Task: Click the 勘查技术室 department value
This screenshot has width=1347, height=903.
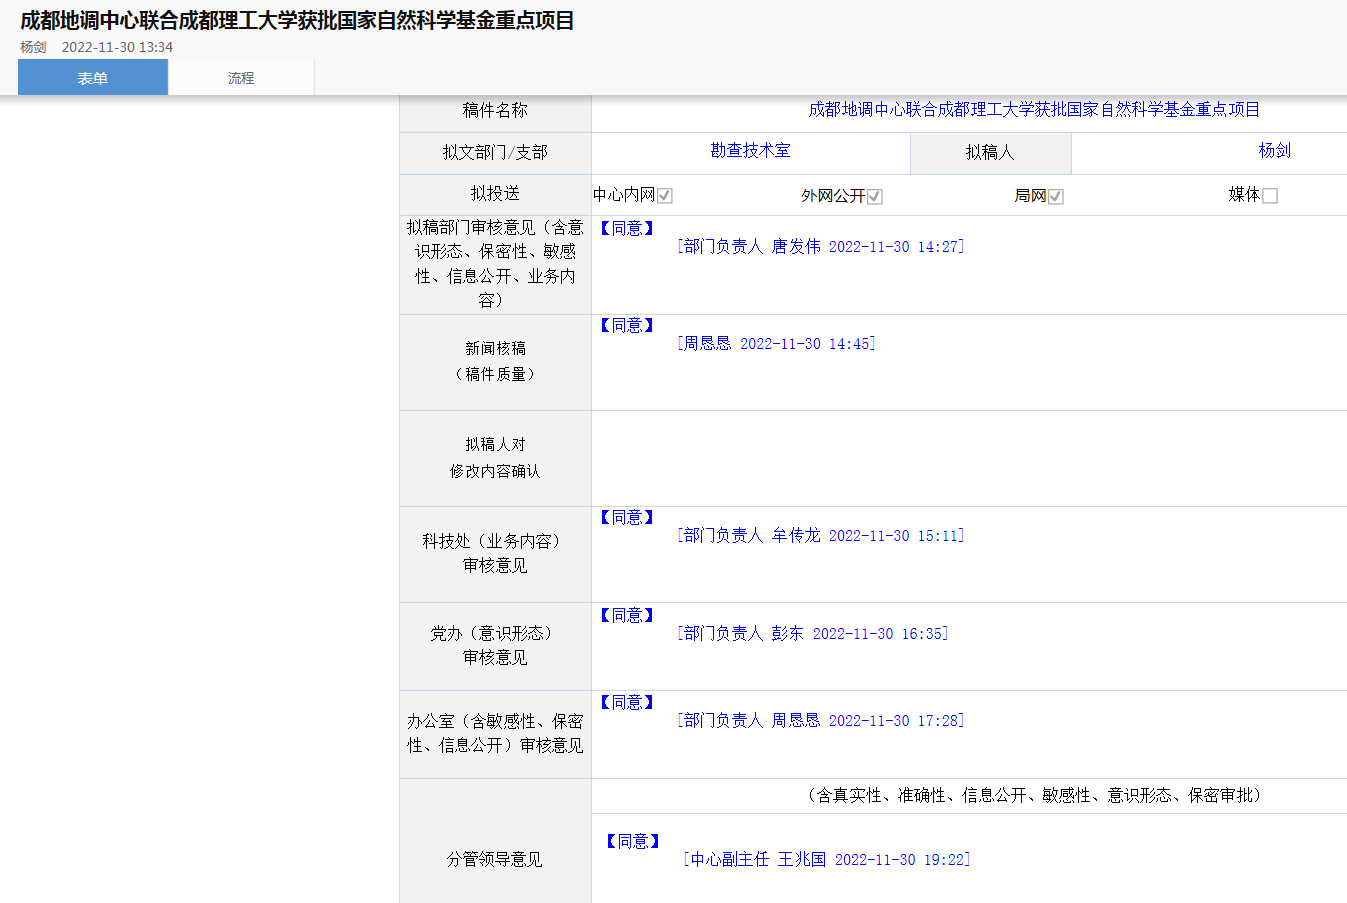Action: (750, 151)
